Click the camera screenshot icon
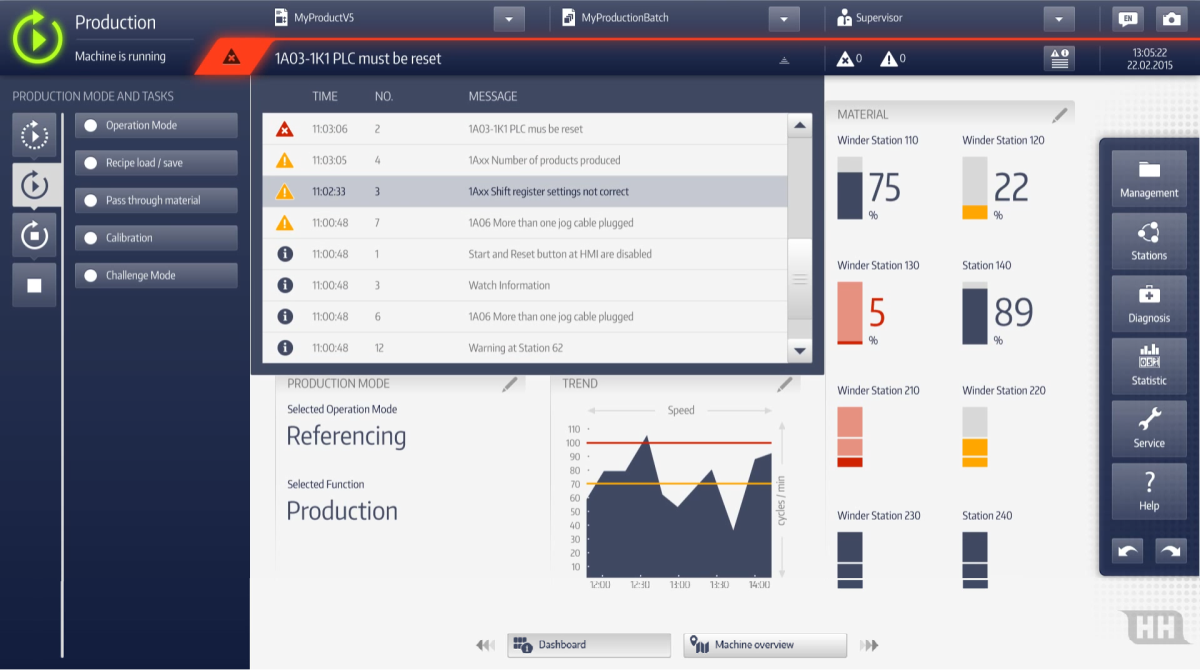Image resolution: width=1200 pixels, height=670 pixels. [1168, 19]
